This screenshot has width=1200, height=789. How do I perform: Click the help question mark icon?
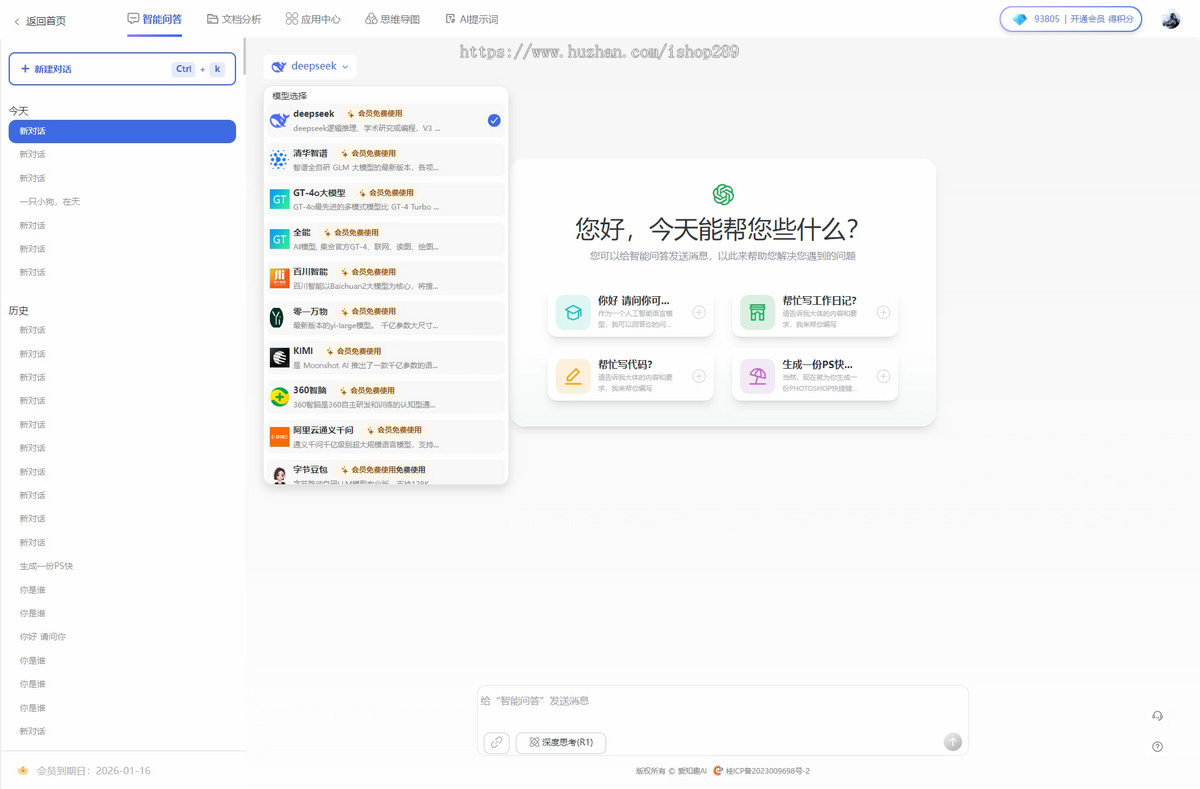click(1157, 747)
